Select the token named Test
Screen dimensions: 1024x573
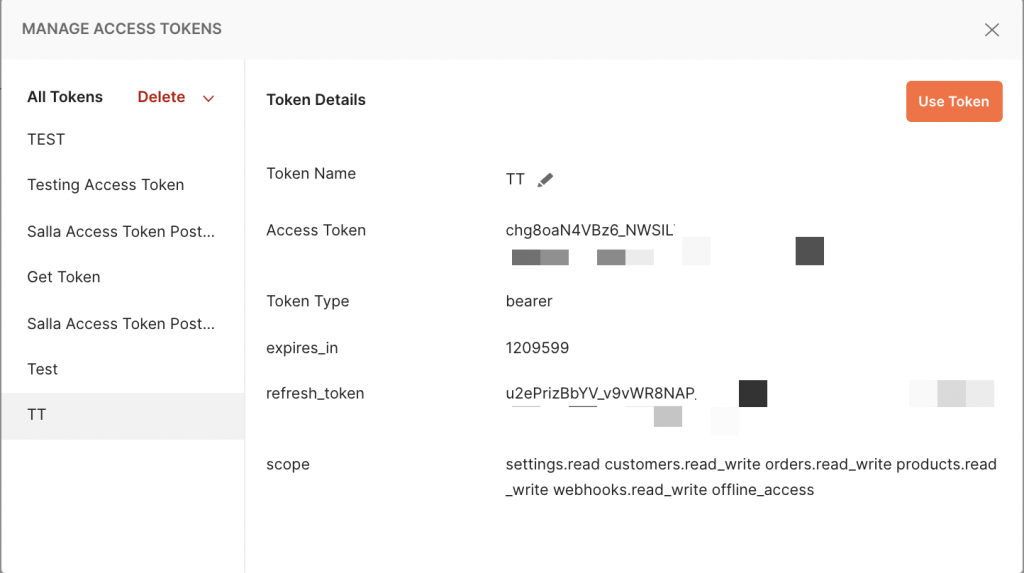(123, 369)
